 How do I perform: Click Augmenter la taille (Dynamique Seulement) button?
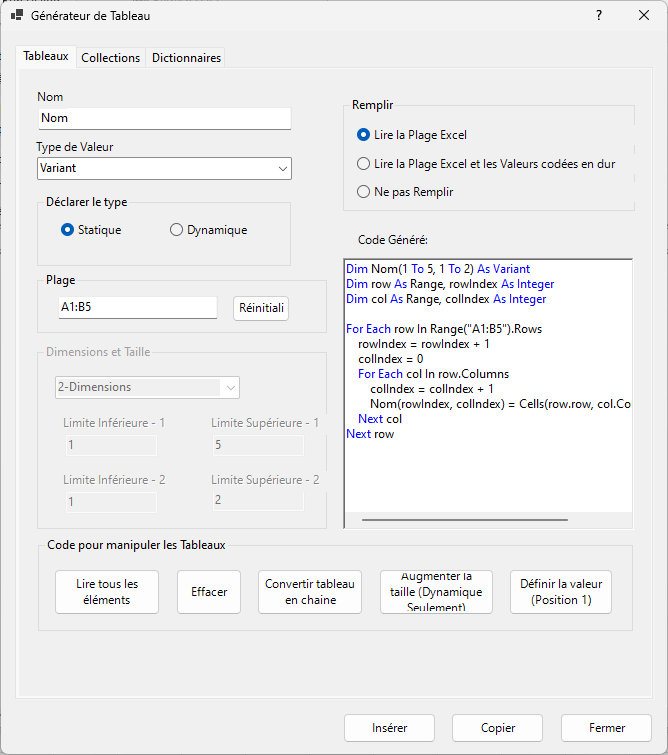coord(436,592)
